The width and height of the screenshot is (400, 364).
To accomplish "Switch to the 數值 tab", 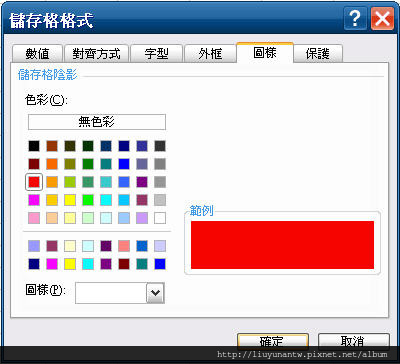I will click(37, 53).
